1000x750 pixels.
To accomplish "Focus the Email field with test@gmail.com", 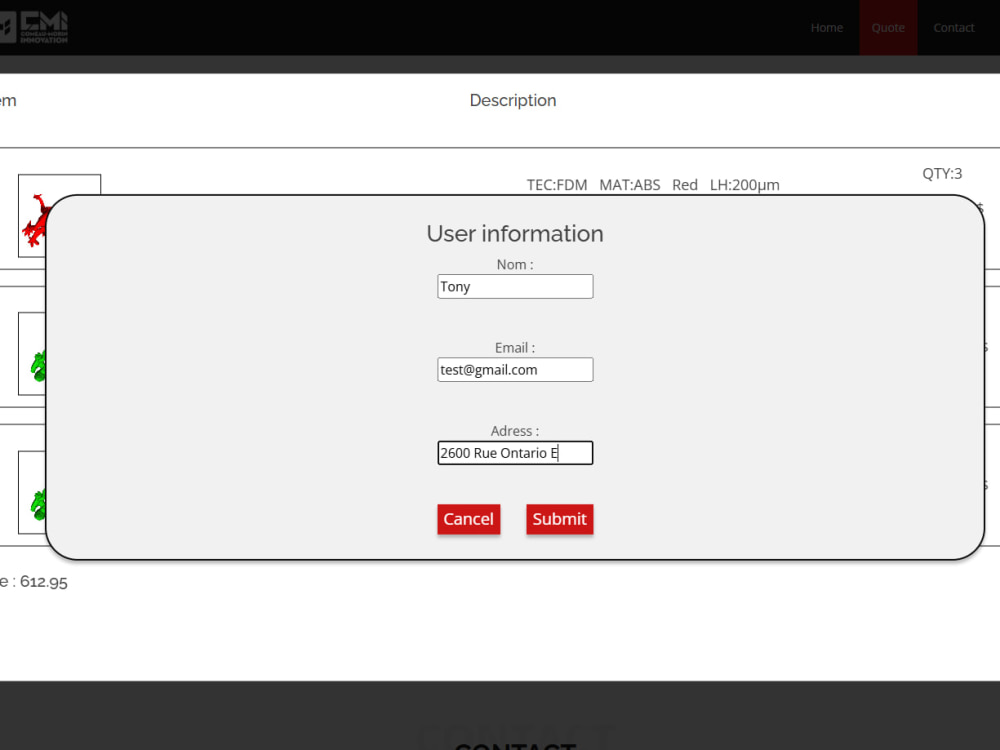I will [515, 369].
